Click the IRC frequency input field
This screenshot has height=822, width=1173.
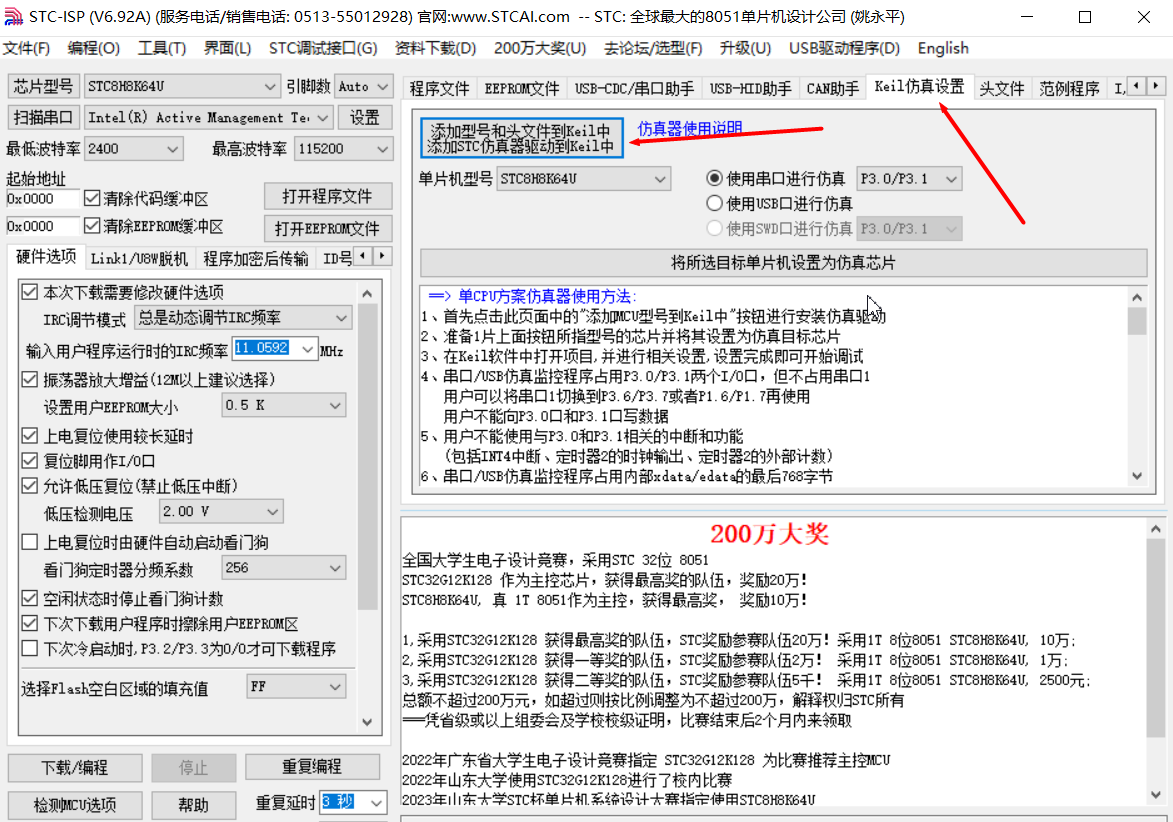[x=263, y=349]
